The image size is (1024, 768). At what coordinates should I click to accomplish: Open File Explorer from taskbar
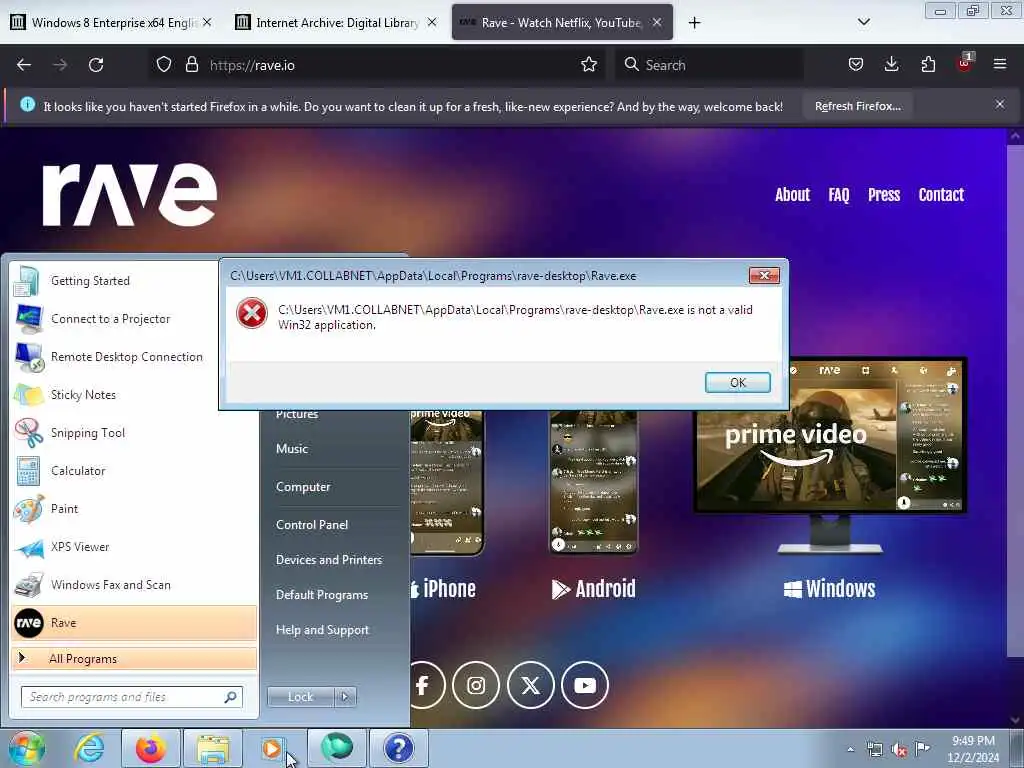(x=213, y=748)
